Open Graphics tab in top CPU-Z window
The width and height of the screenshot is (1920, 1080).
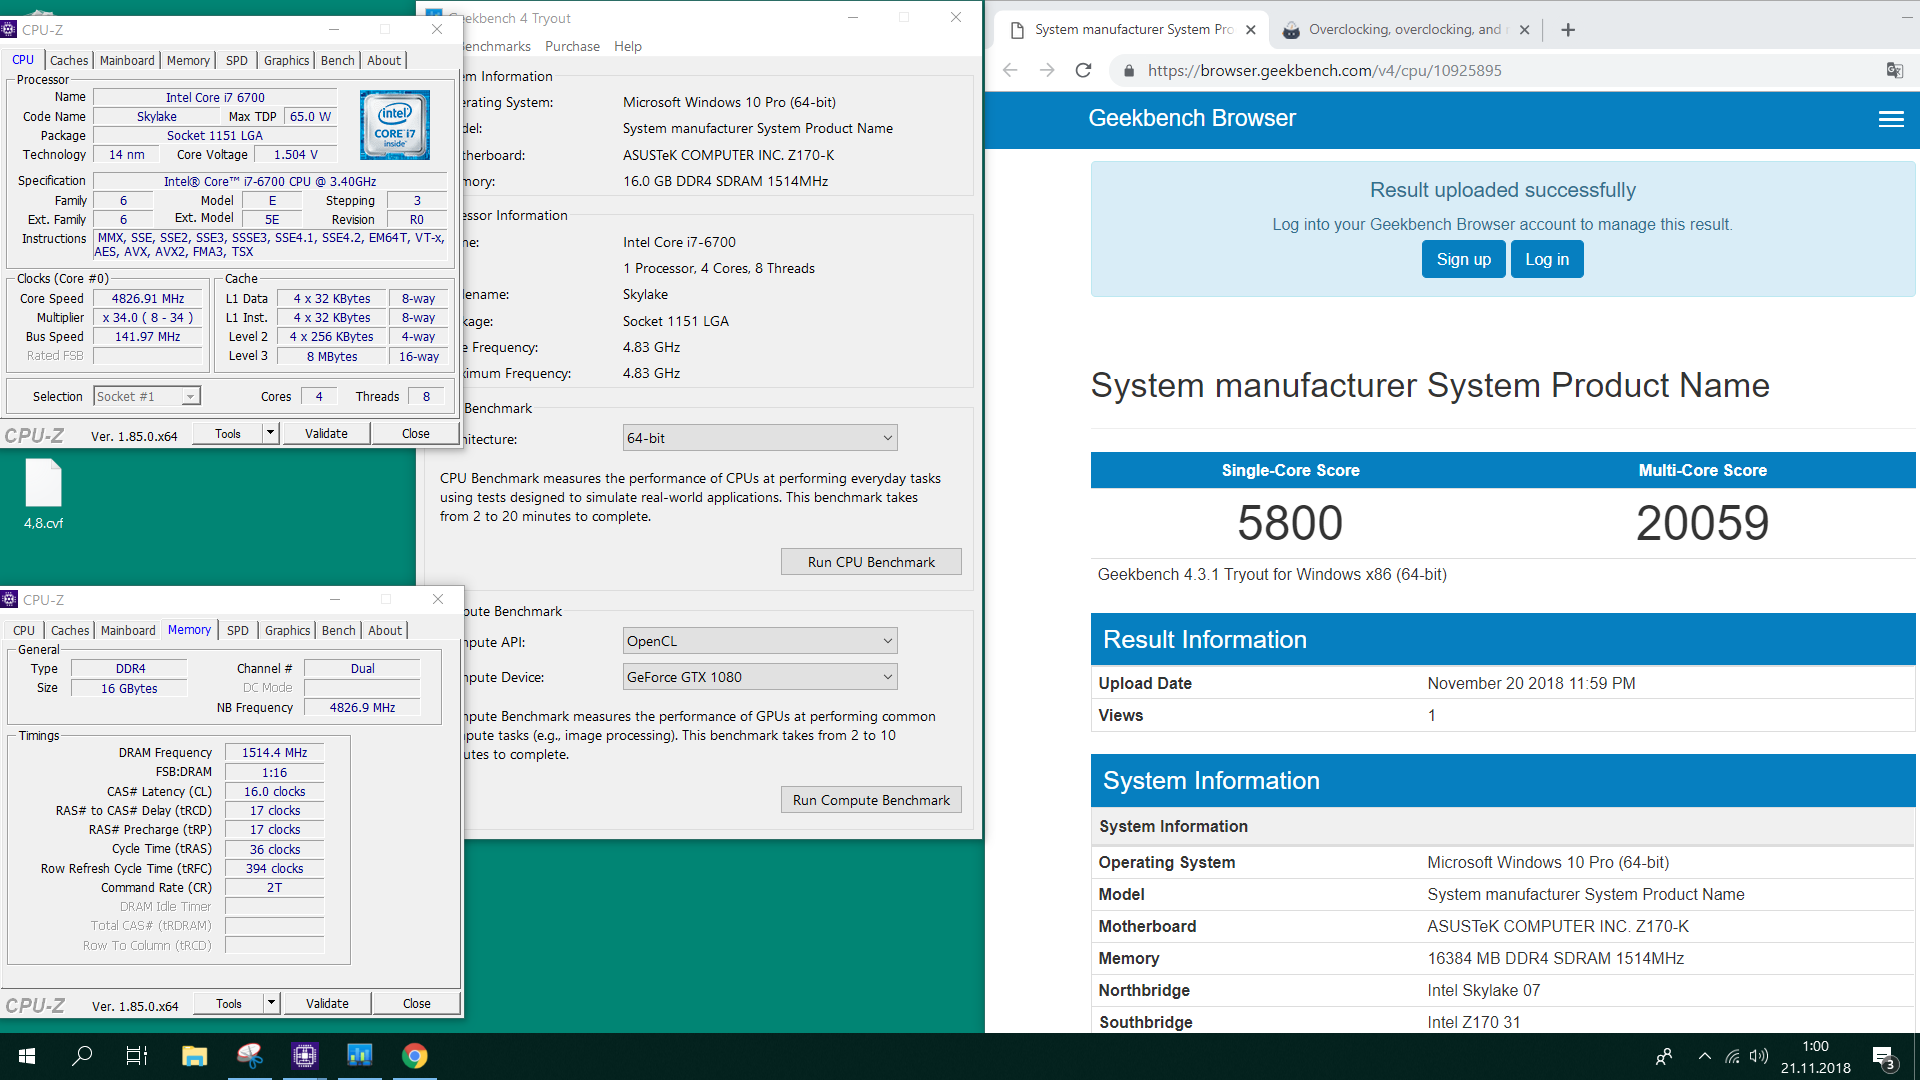(x=287, y=60)
